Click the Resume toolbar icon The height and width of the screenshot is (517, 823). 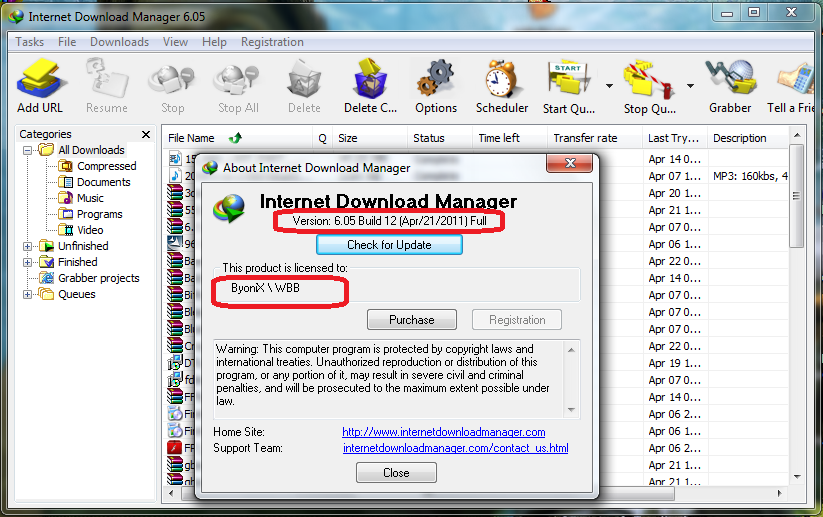[107, 86]
